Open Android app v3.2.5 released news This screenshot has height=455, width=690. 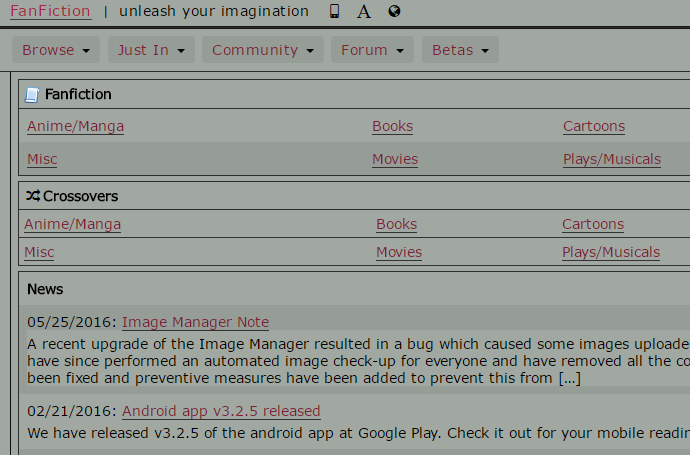221,411
